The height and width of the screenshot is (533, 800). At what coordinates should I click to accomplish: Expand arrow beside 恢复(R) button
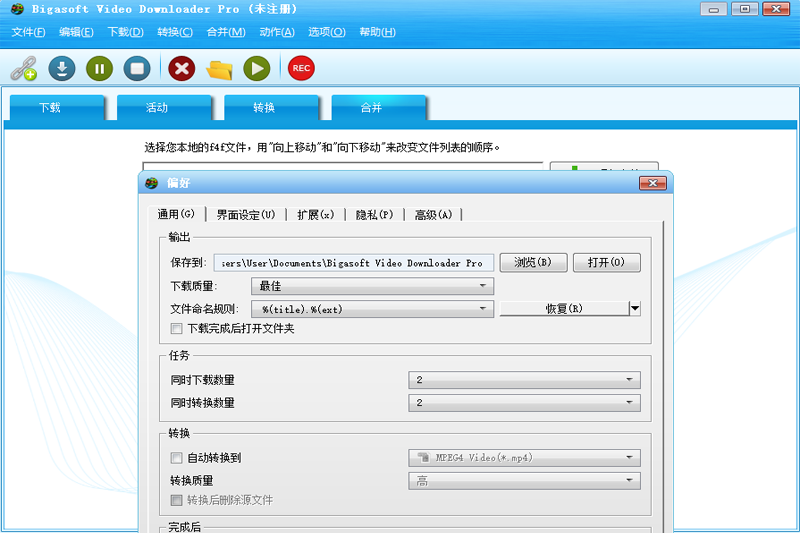[635, 309]
